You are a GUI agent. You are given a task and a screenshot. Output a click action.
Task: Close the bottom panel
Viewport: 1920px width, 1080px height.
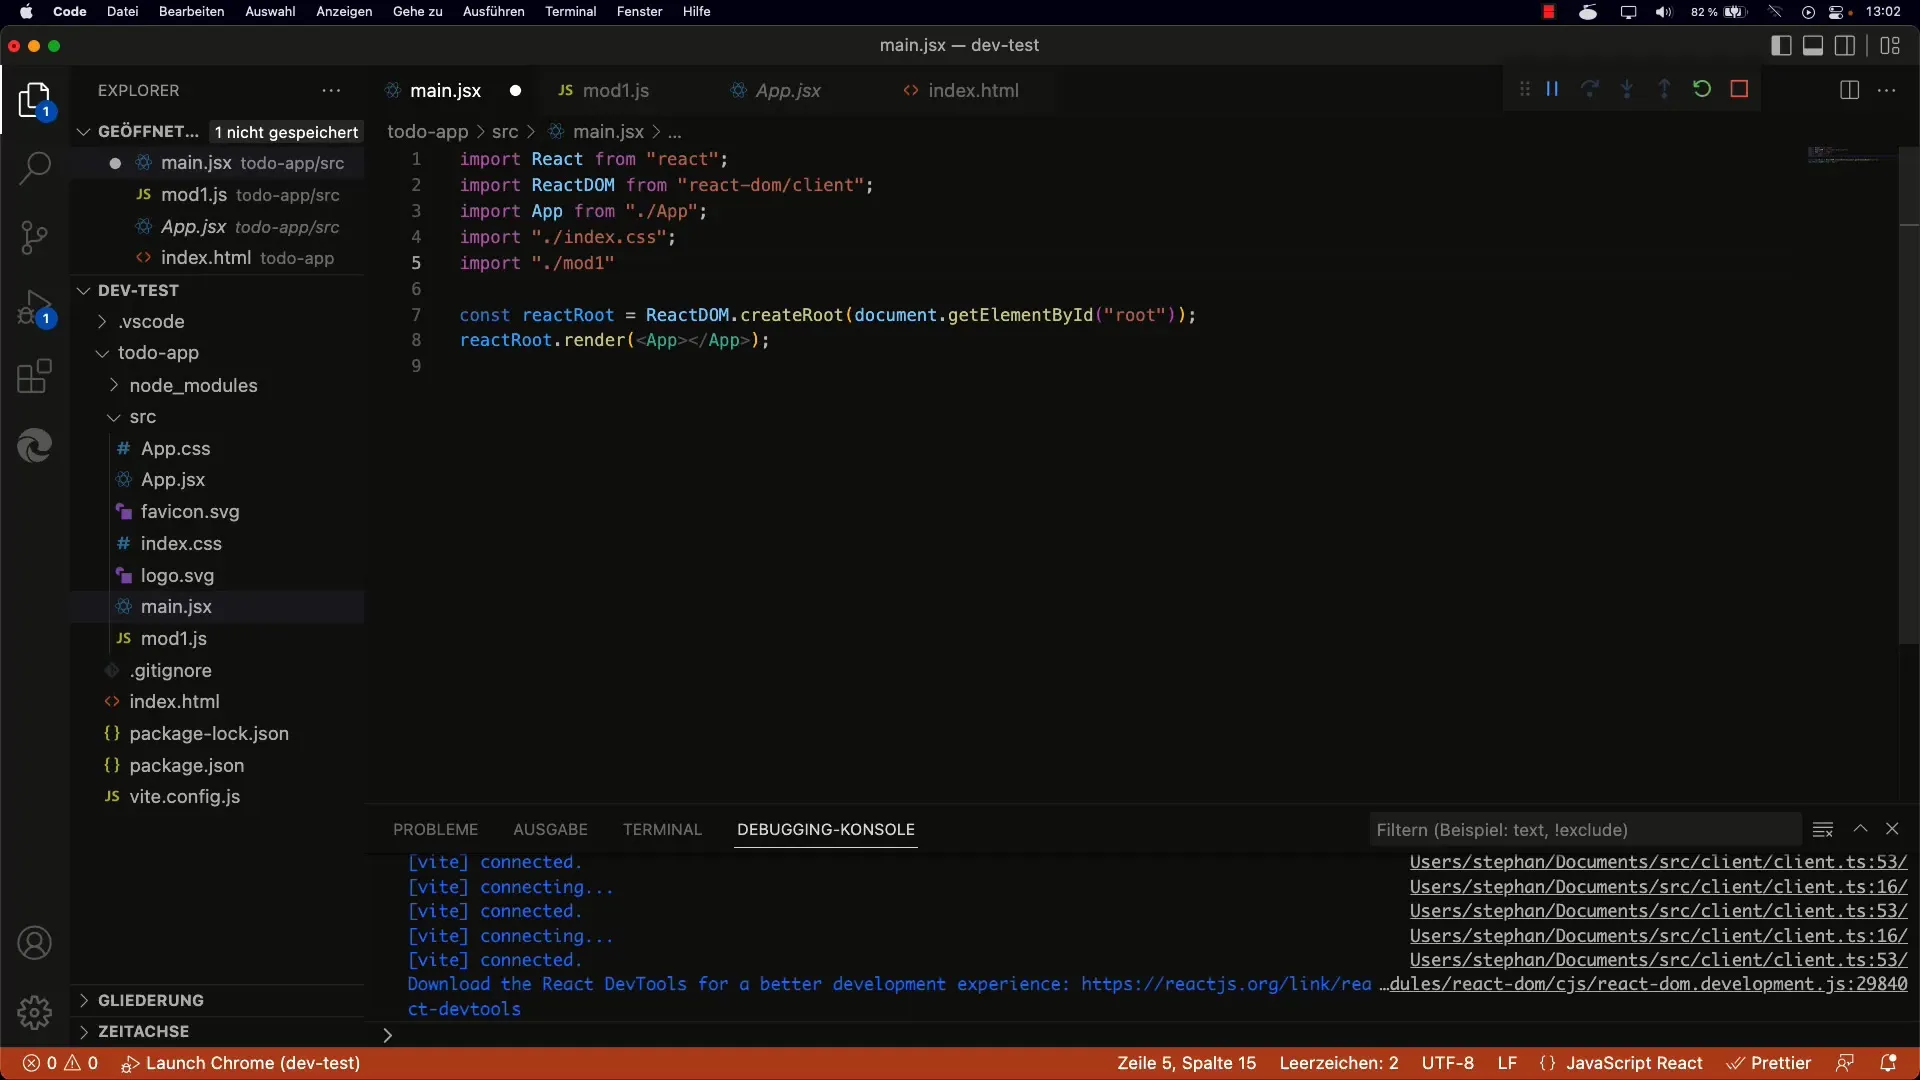(1892, 829)
